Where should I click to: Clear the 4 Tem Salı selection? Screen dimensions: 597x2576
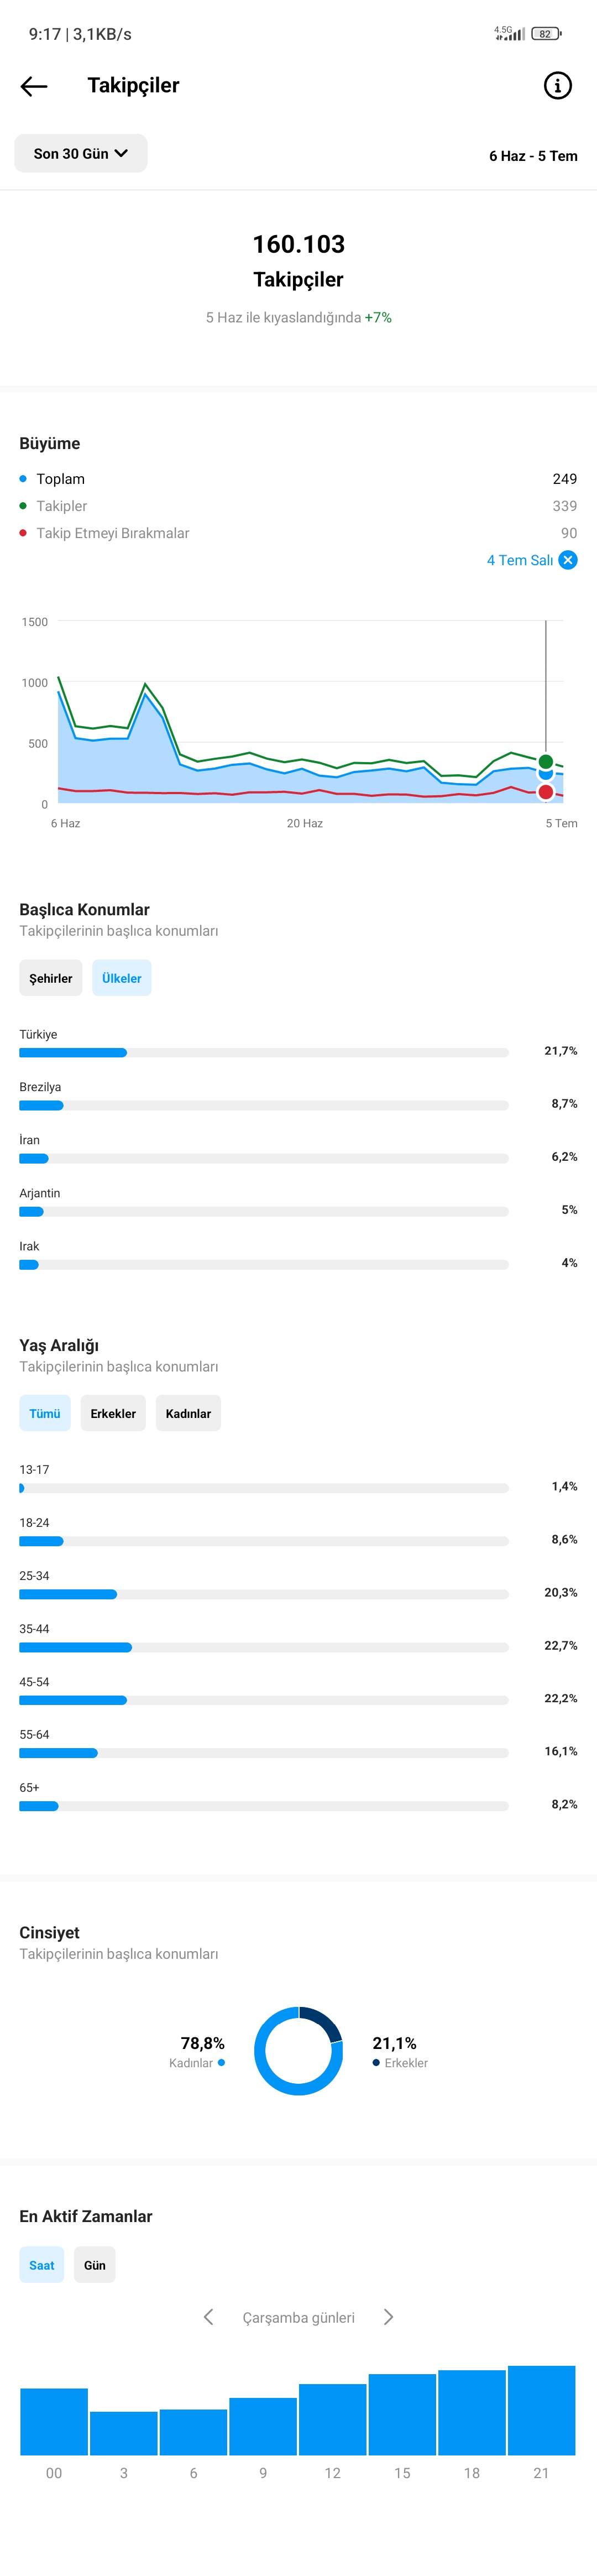pos(568,560)
